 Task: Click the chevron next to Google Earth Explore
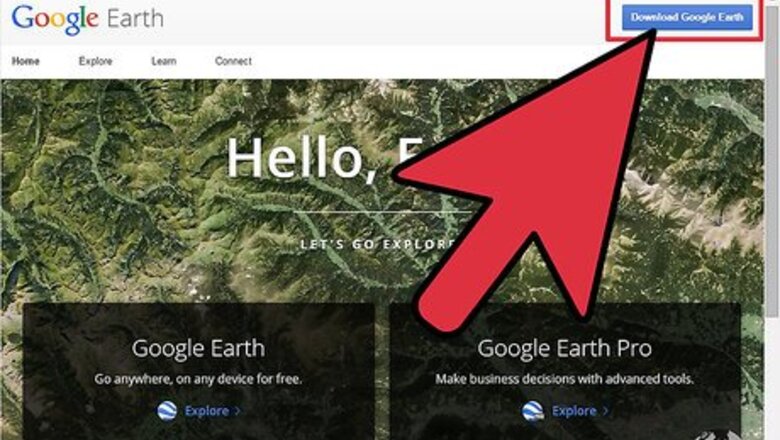(x=238, y=411)
